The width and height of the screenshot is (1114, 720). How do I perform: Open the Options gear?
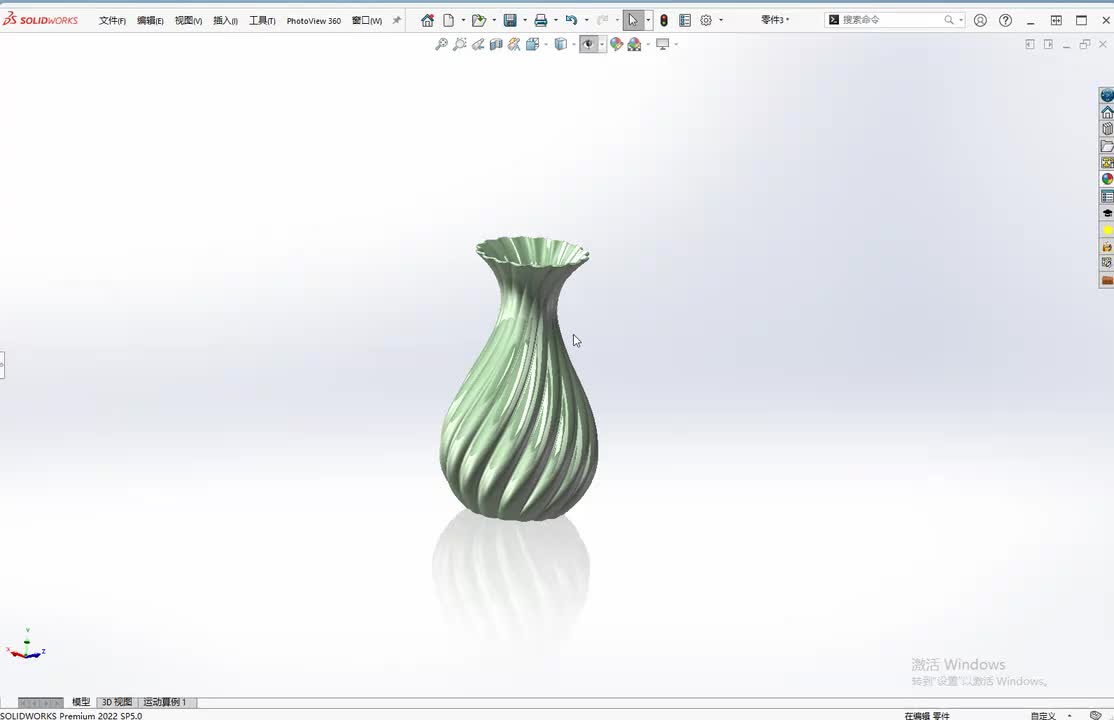(706, 21)
